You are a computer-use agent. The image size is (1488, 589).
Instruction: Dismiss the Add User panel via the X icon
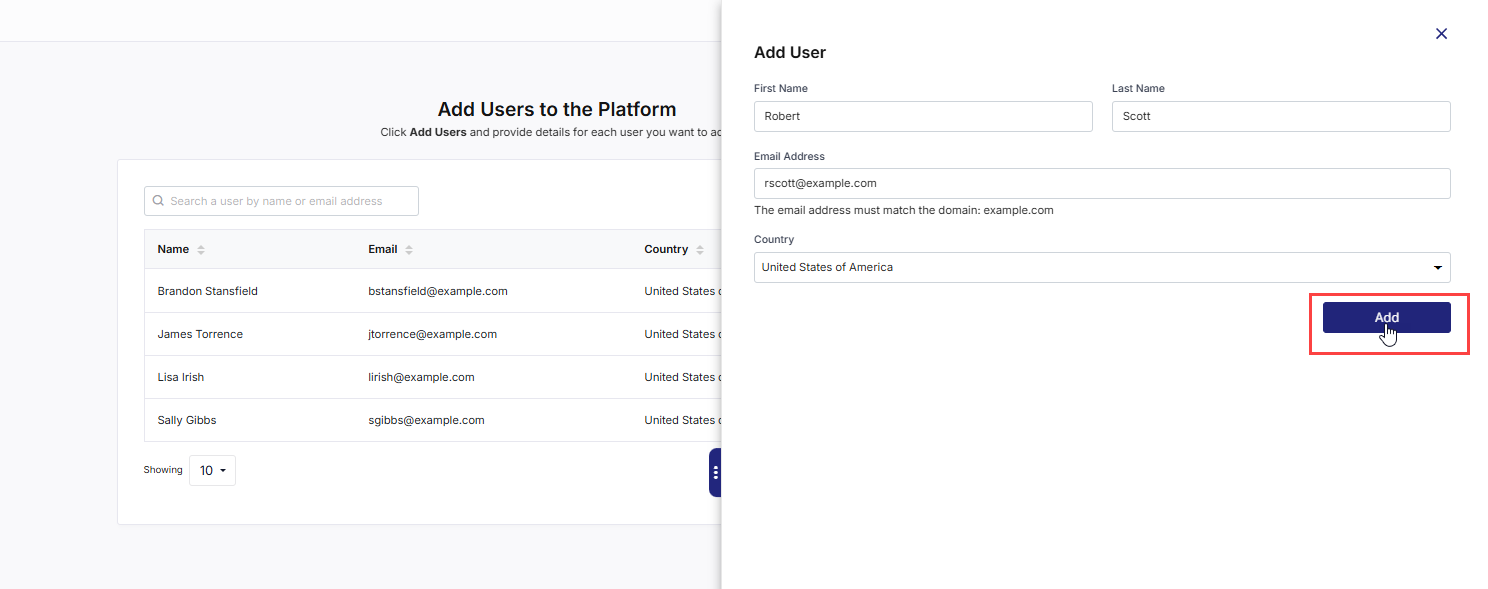[x=1441, y=33]
